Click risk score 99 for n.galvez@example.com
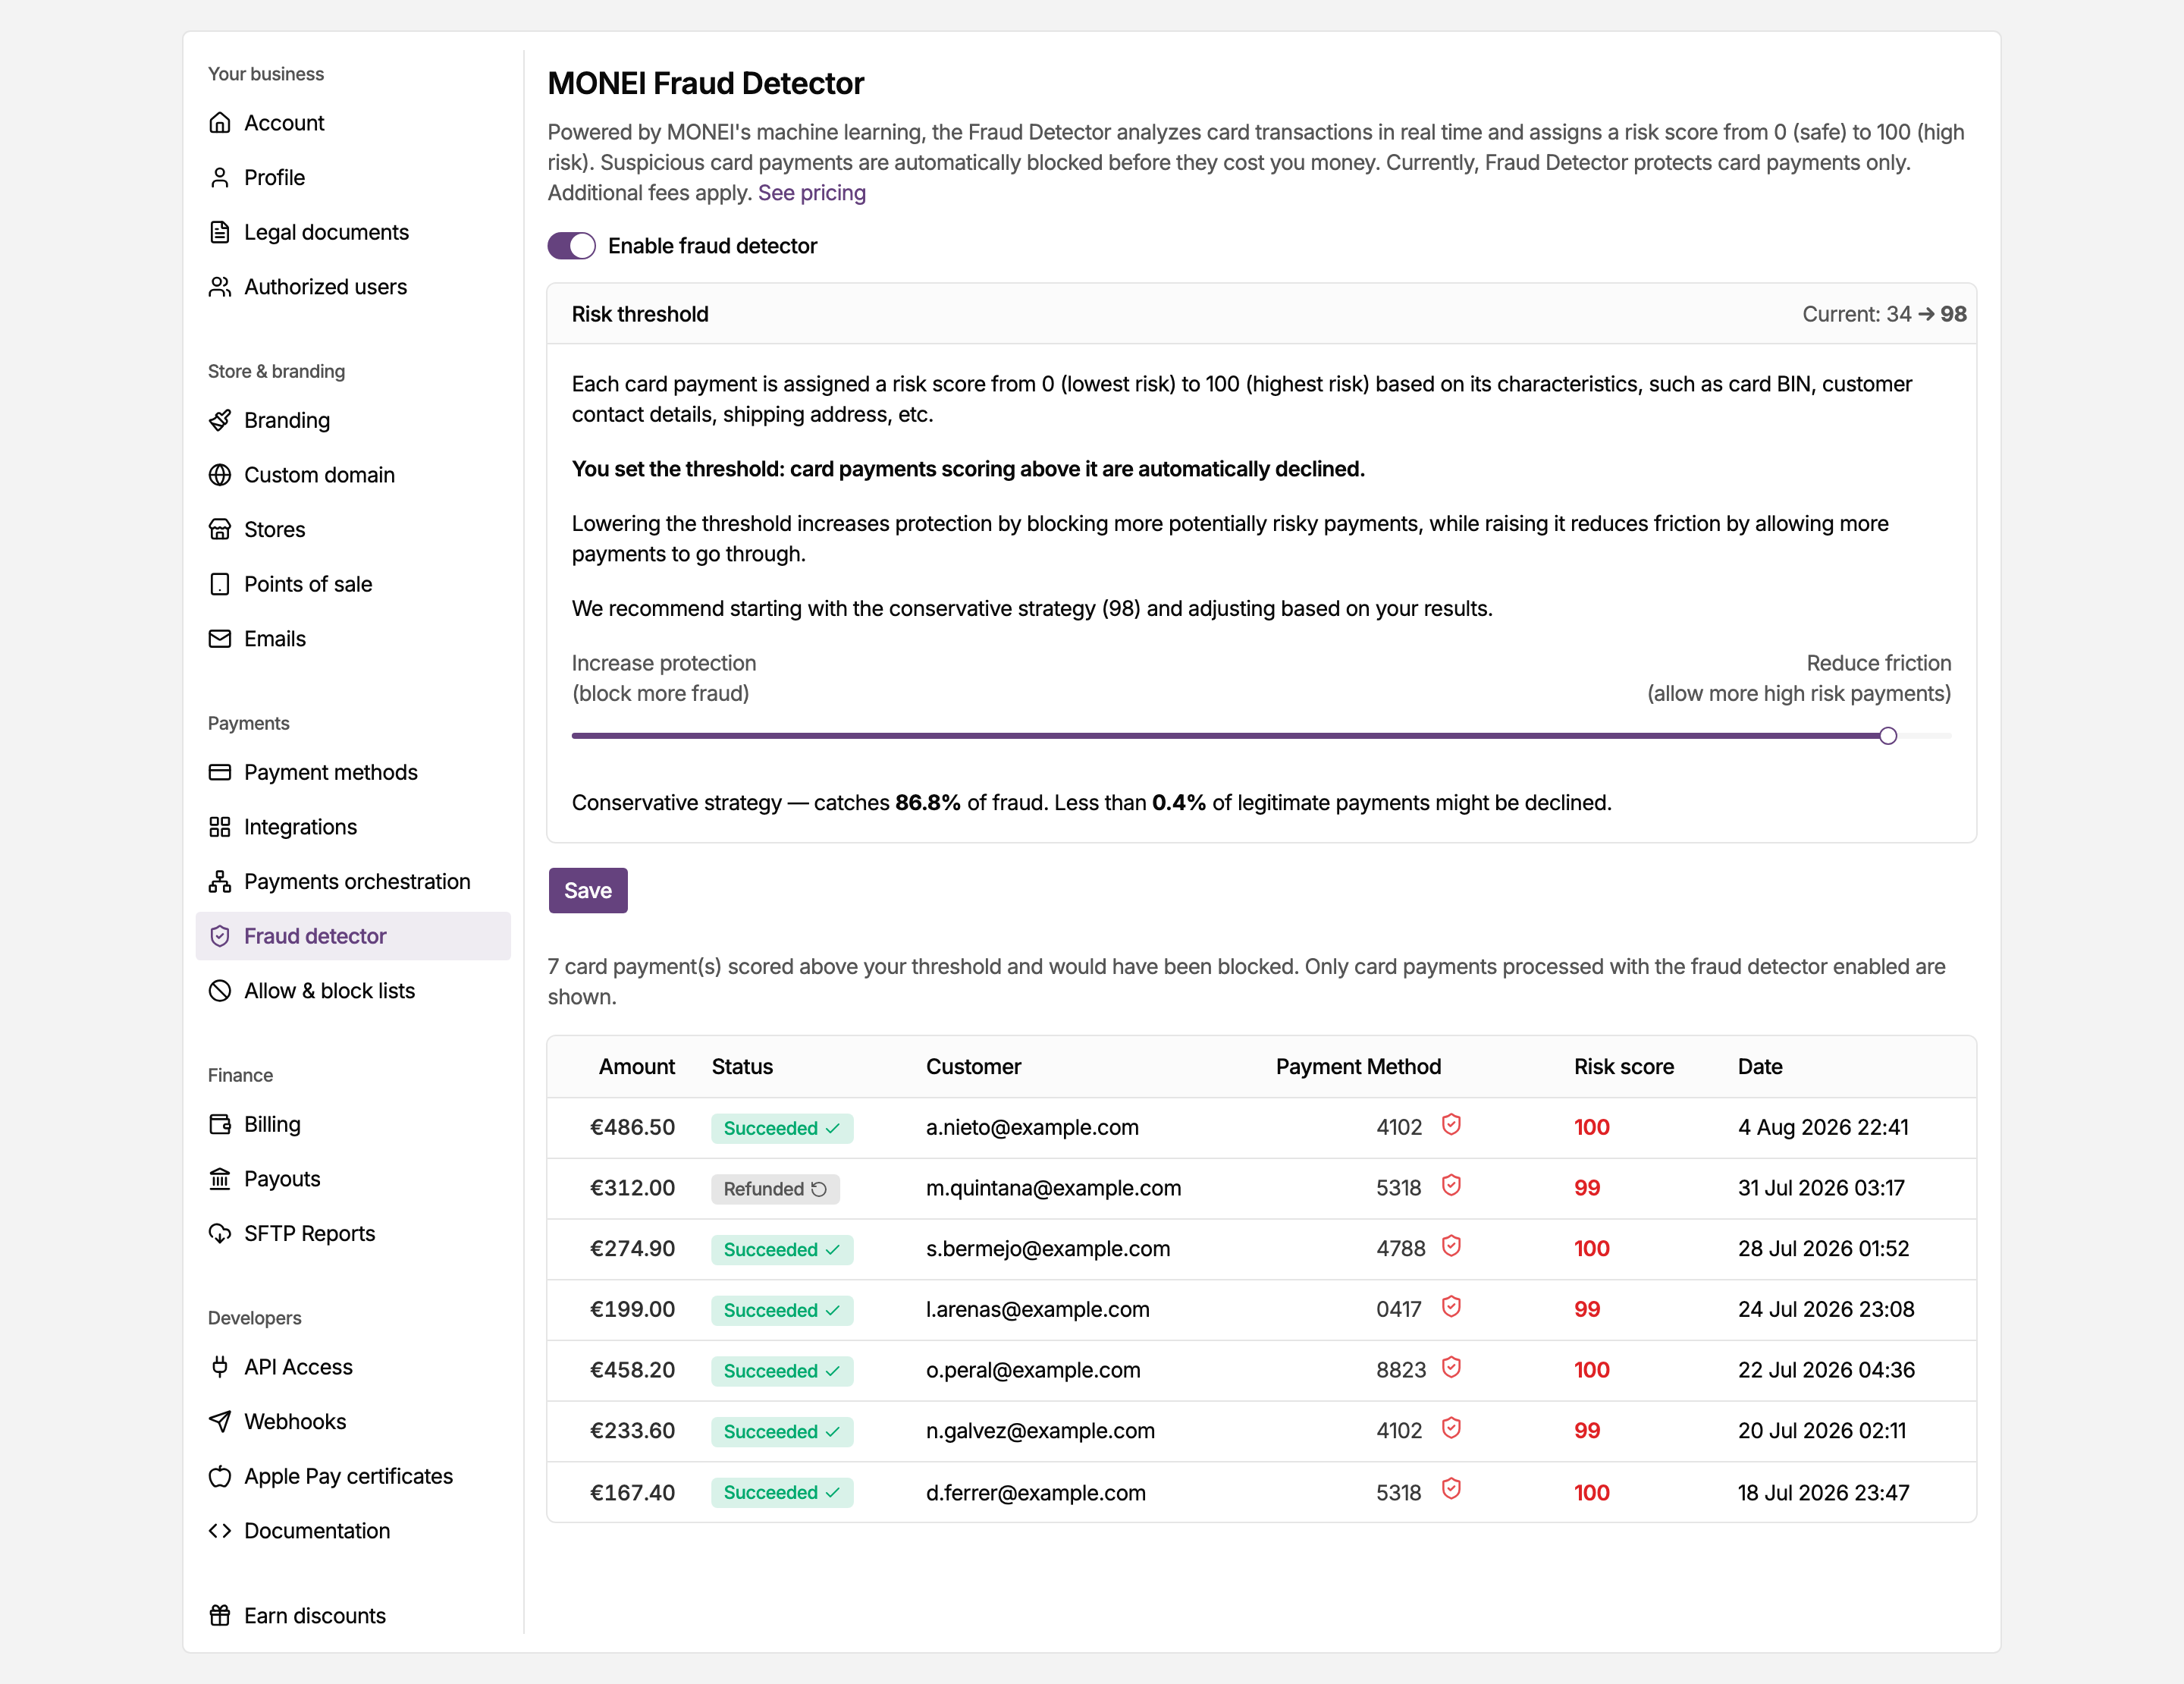Image resolution: width=2184 pixels, height=1684 pixels. 1587,1431
